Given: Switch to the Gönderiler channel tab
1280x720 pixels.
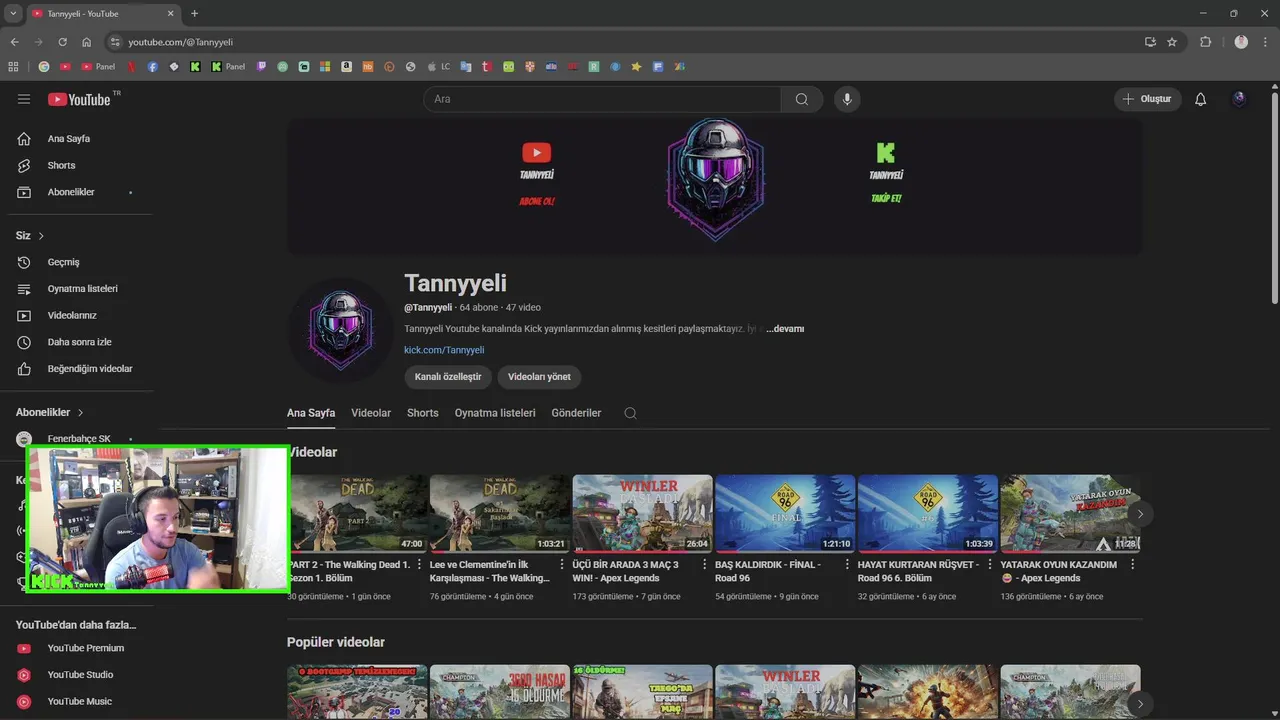Looking at the screenshot, I should pyautogui.click(x=576, y=413).
